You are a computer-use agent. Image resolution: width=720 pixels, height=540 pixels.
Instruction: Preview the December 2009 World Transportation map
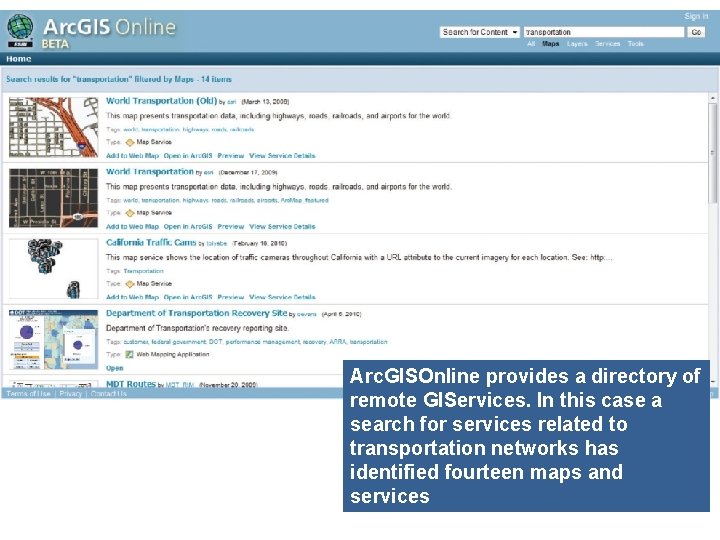(231, 227)
